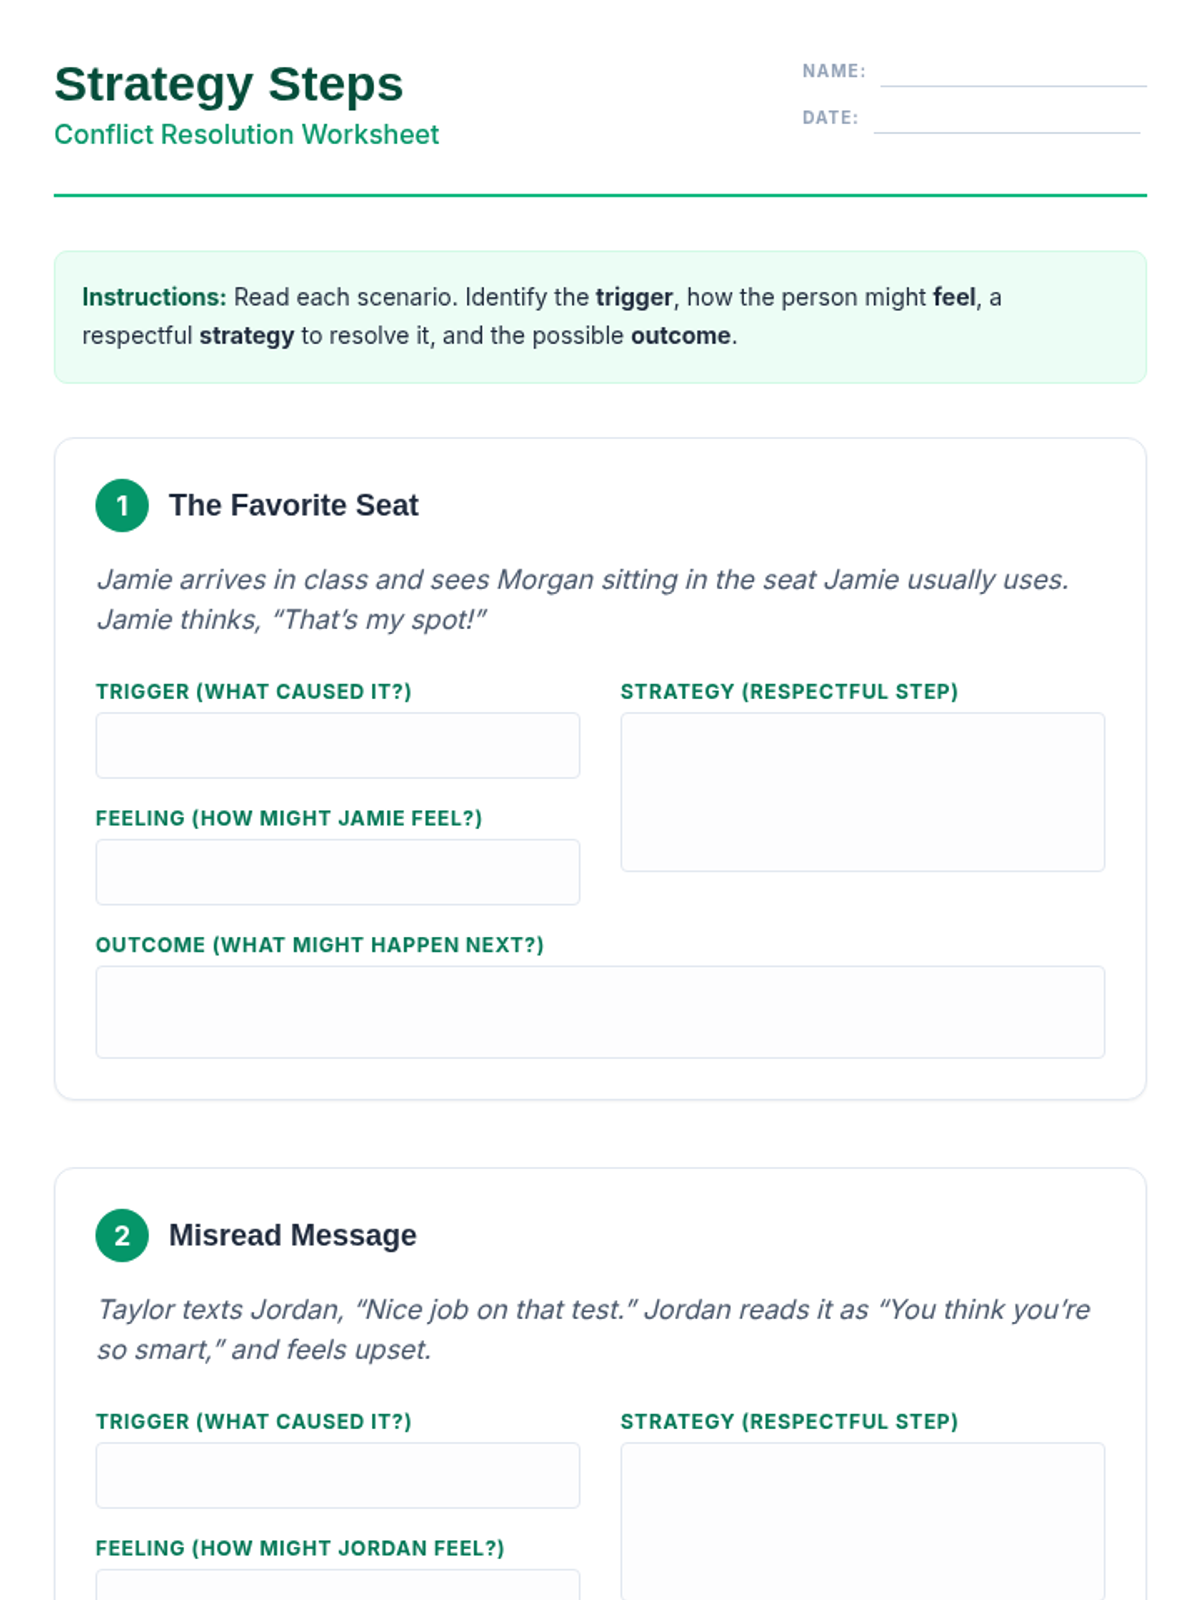Click the Name line field
This screenshot has width=1200, height=1600.
coord(1012,73)
